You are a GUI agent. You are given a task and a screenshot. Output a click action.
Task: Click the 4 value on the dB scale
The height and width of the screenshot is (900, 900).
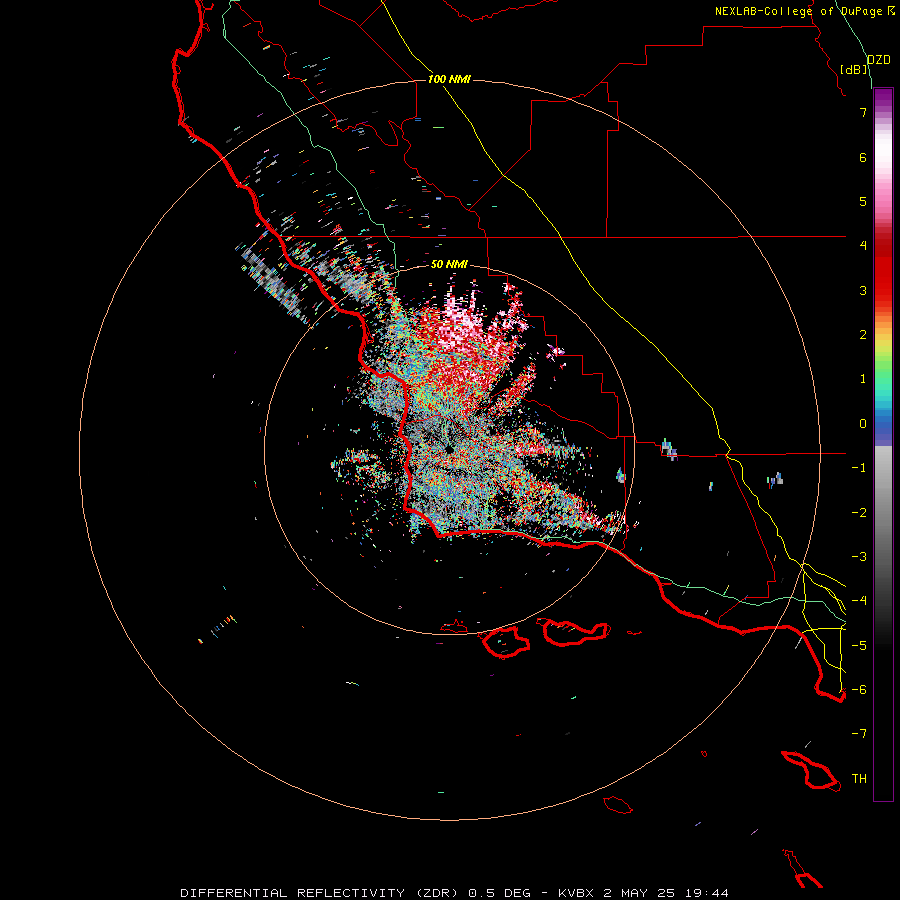click(863, 246)
